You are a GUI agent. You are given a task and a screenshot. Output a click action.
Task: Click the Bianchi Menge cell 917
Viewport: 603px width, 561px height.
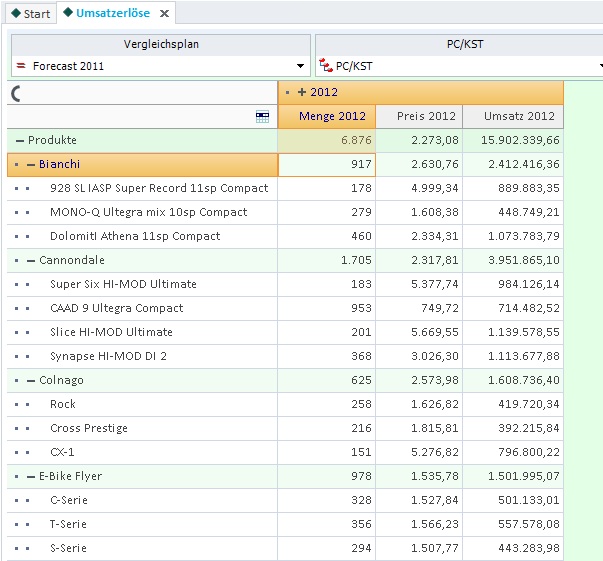326,165
